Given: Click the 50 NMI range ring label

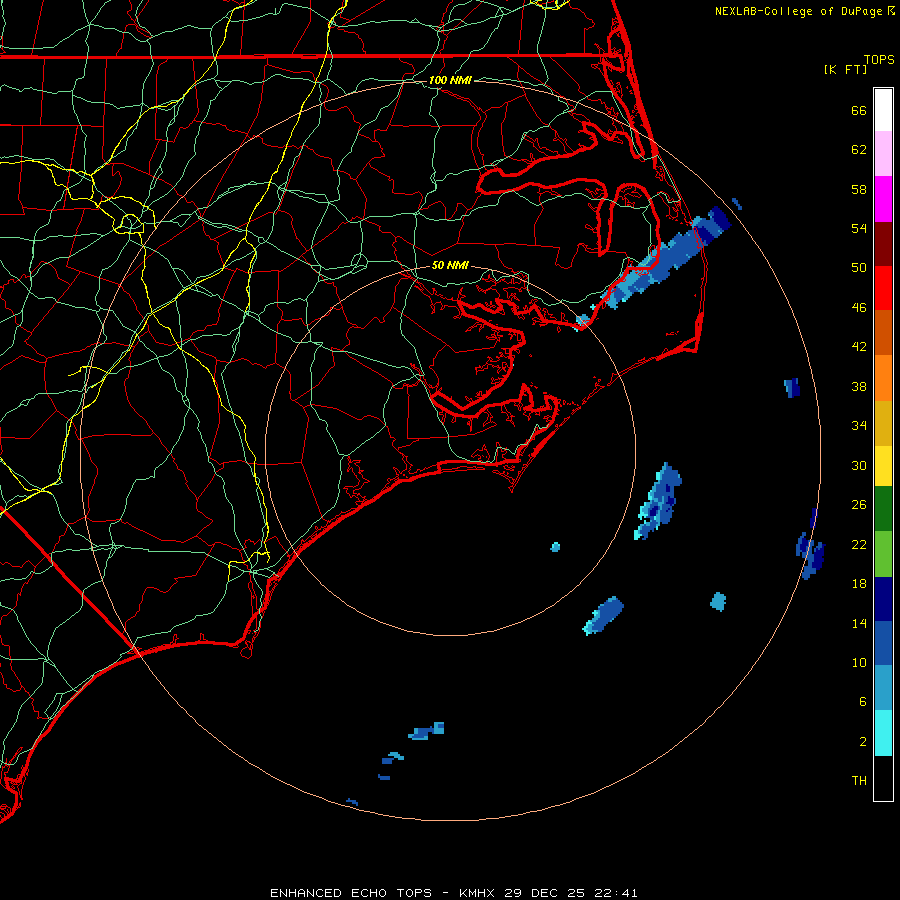Looking at the screenshot, I should tap(450, 265).
